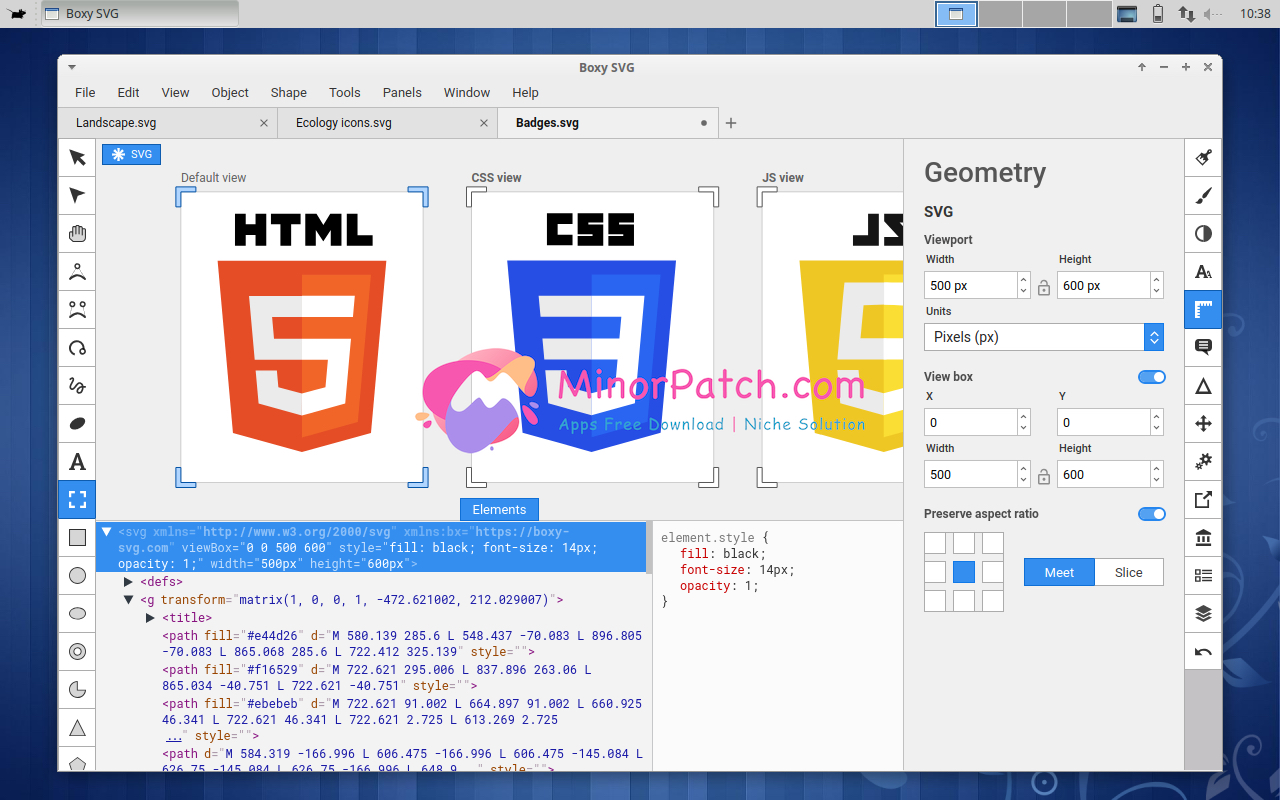This screenshot has height=800, width=1280.
Task: Pick the Freehand squiggle tool
Action: click(77, 385)
